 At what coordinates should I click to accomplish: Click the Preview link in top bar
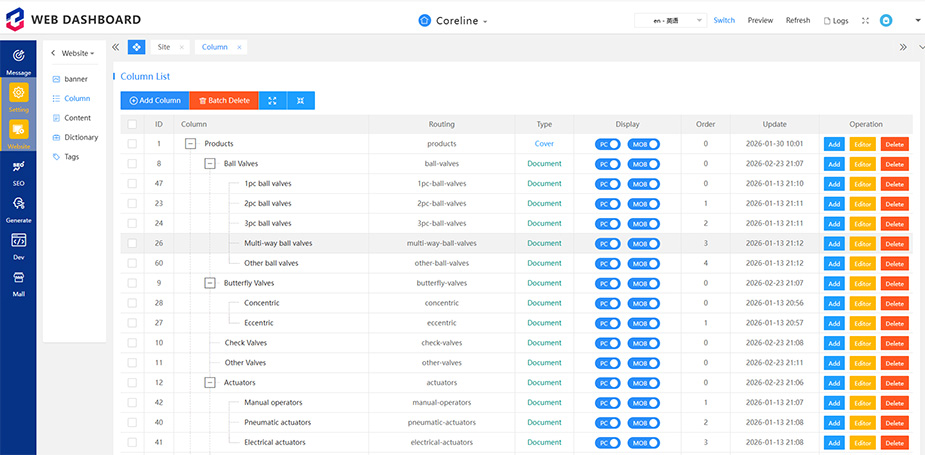(x=760, y=20)
